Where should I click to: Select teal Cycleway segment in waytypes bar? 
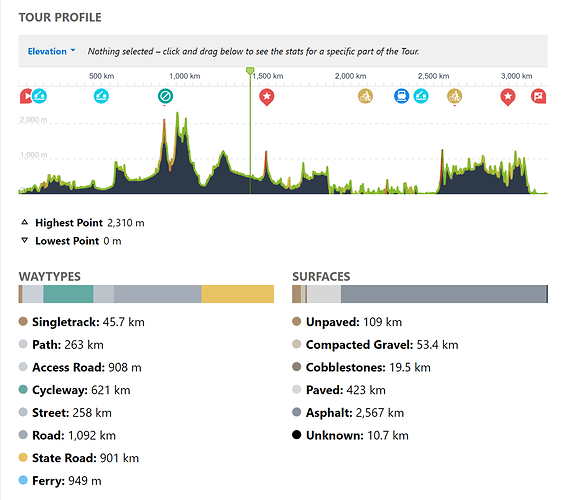click(68, 294)
